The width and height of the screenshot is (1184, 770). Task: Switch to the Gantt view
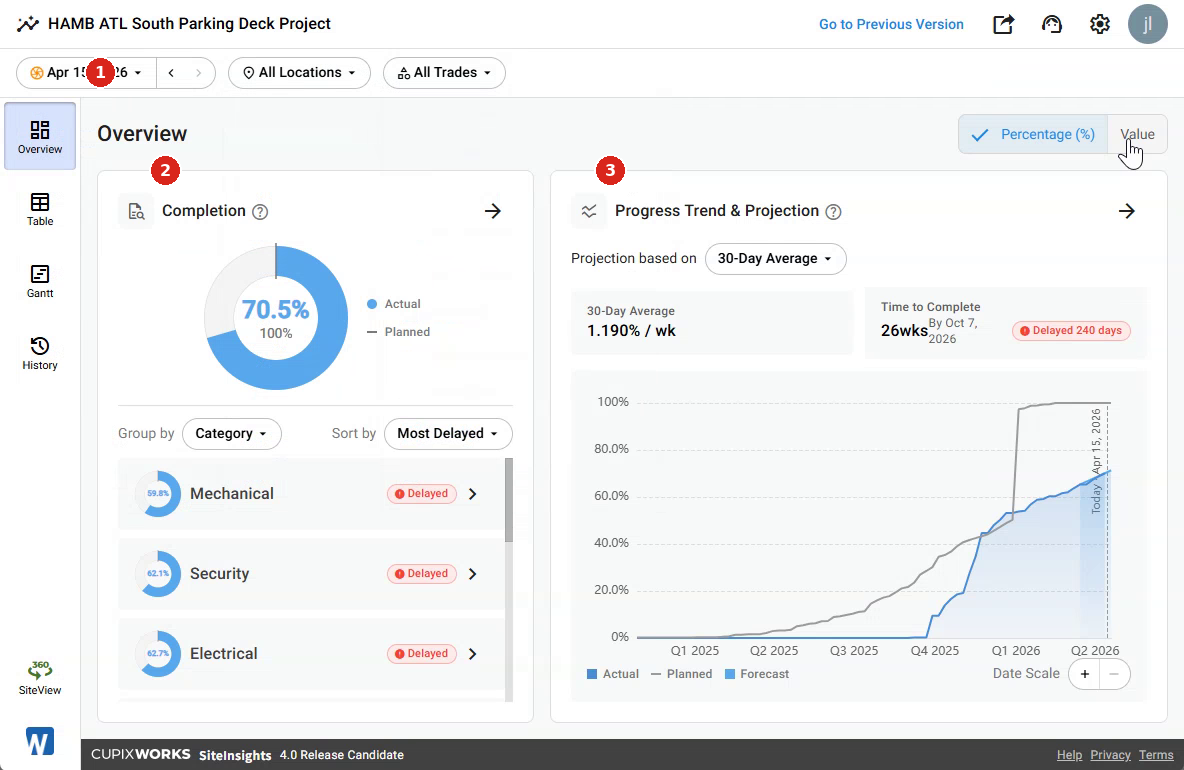[40, 282]
